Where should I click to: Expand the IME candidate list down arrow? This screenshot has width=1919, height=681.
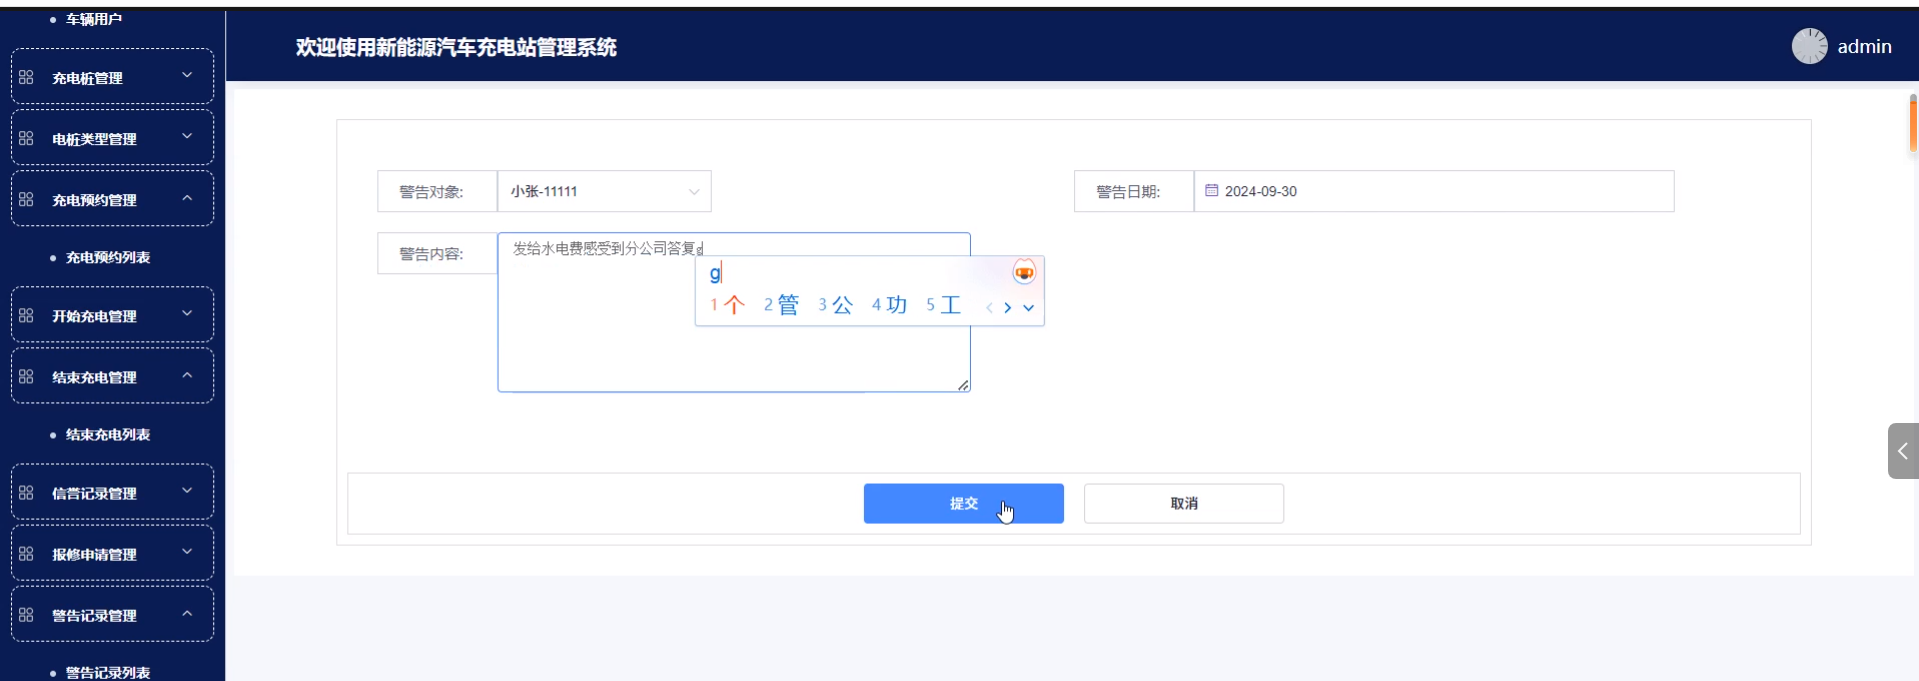click(x=1028, y=307)
